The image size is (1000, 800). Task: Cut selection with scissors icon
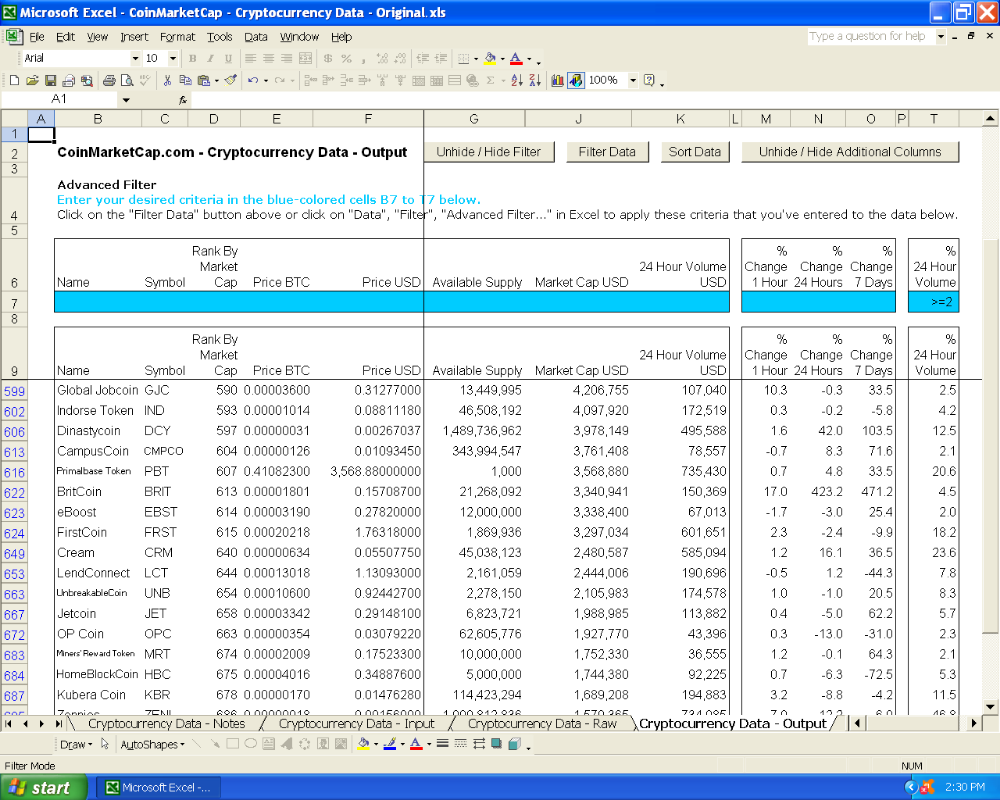pyautogui.click(x=167, y=80)
